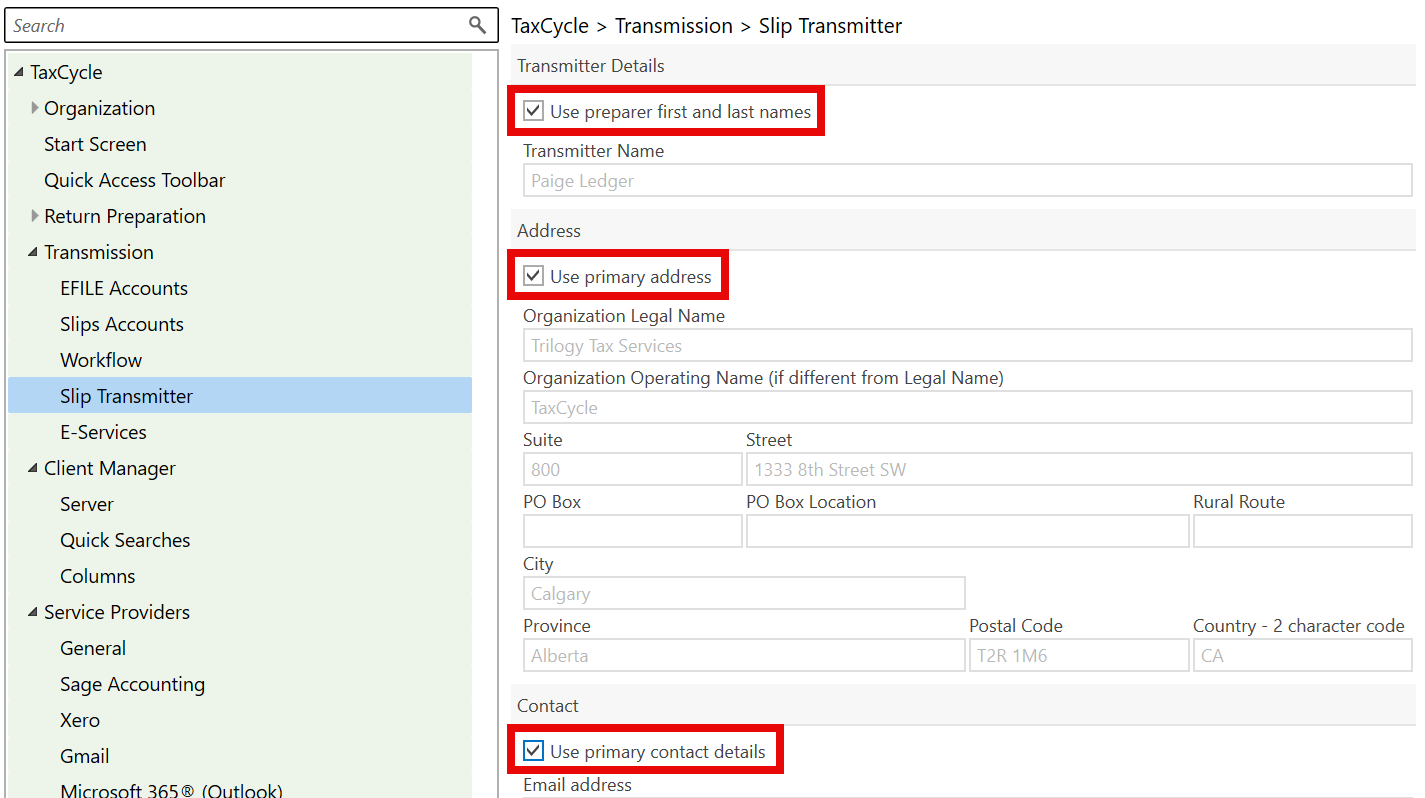The height and width of the screenshot is (798, 1425).
Task: Uncheck Use preparer first and last names
Action: pyautogui.click(x=534, y=111)
